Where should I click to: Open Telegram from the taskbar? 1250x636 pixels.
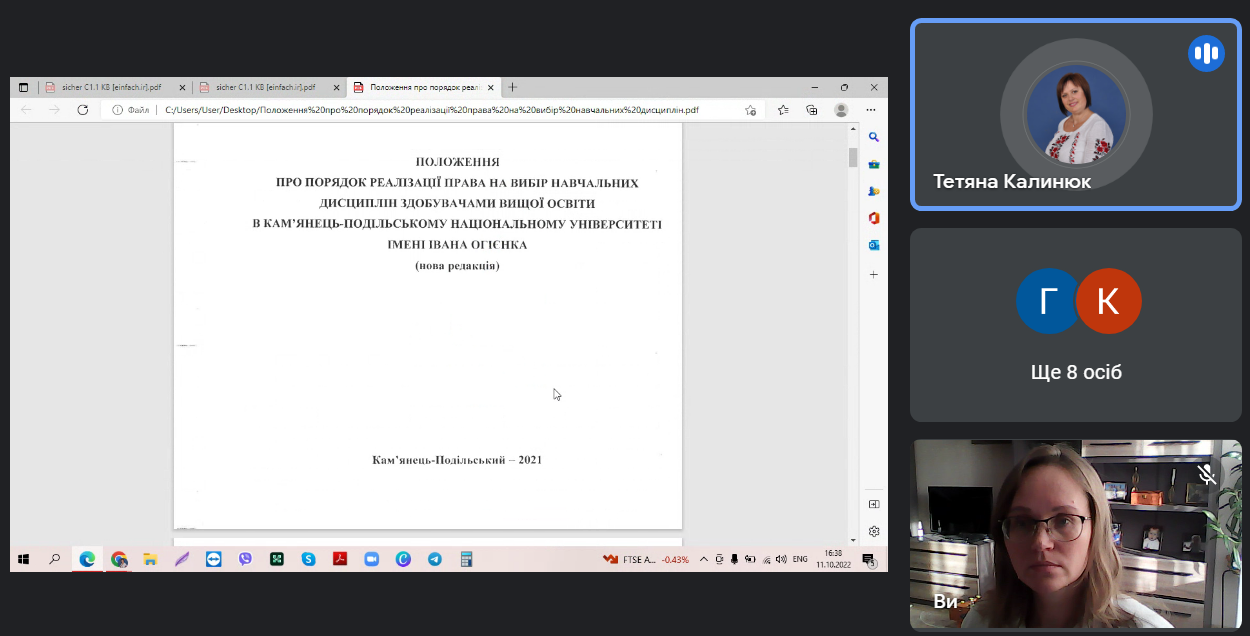point(434,560)
